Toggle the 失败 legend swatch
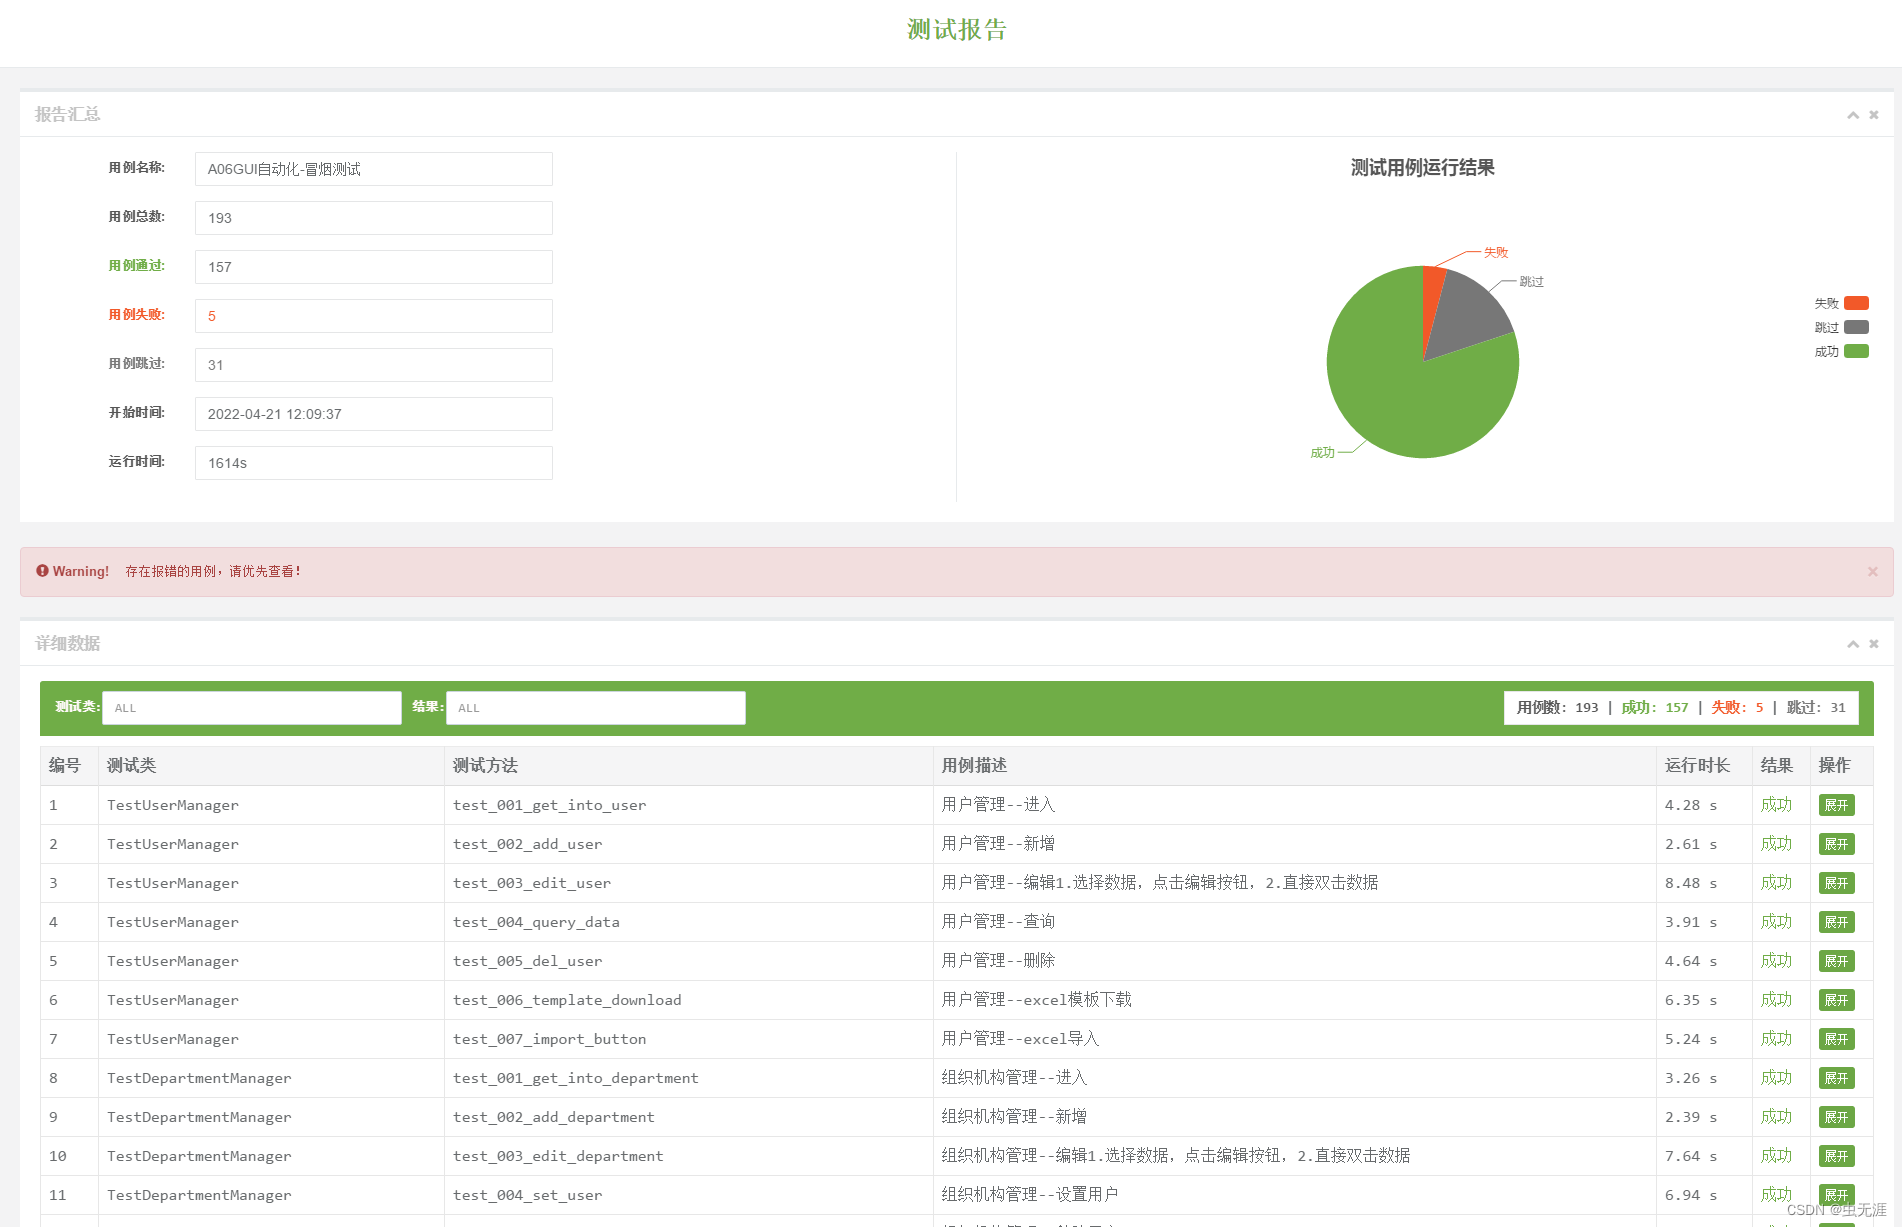The width and height of the screenshot is (1902, 1227). pyautogui.click(x=1857, y=303)
